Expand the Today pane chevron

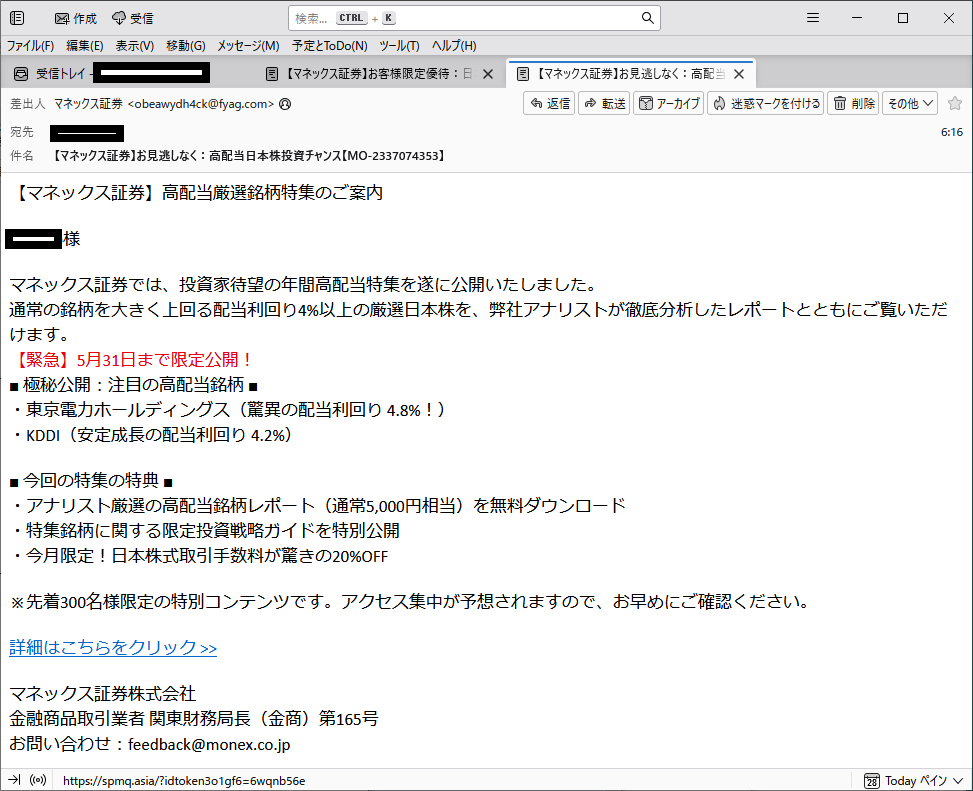[958, 780]
